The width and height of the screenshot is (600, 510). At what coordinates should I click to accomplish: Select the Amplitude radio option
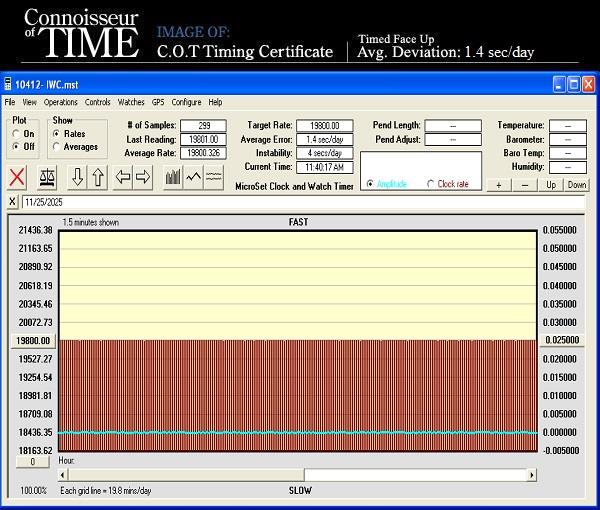(371, 184)
